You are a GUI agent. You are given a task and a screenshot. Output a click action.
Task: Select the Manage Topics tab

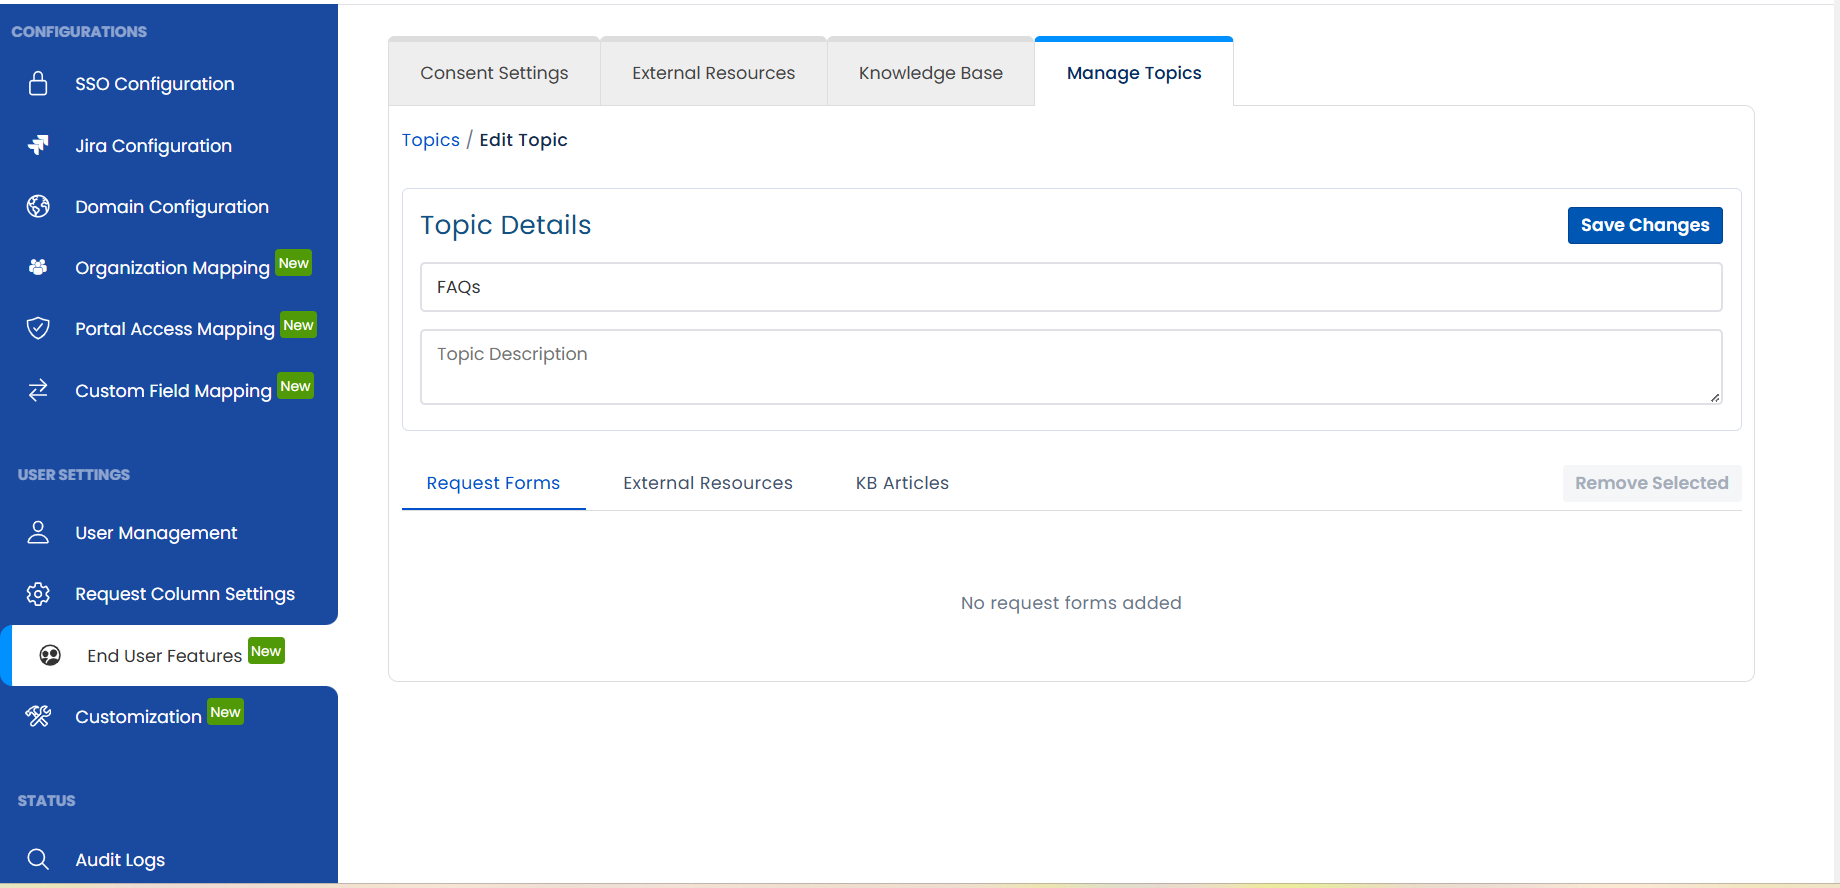point(1134,73)
